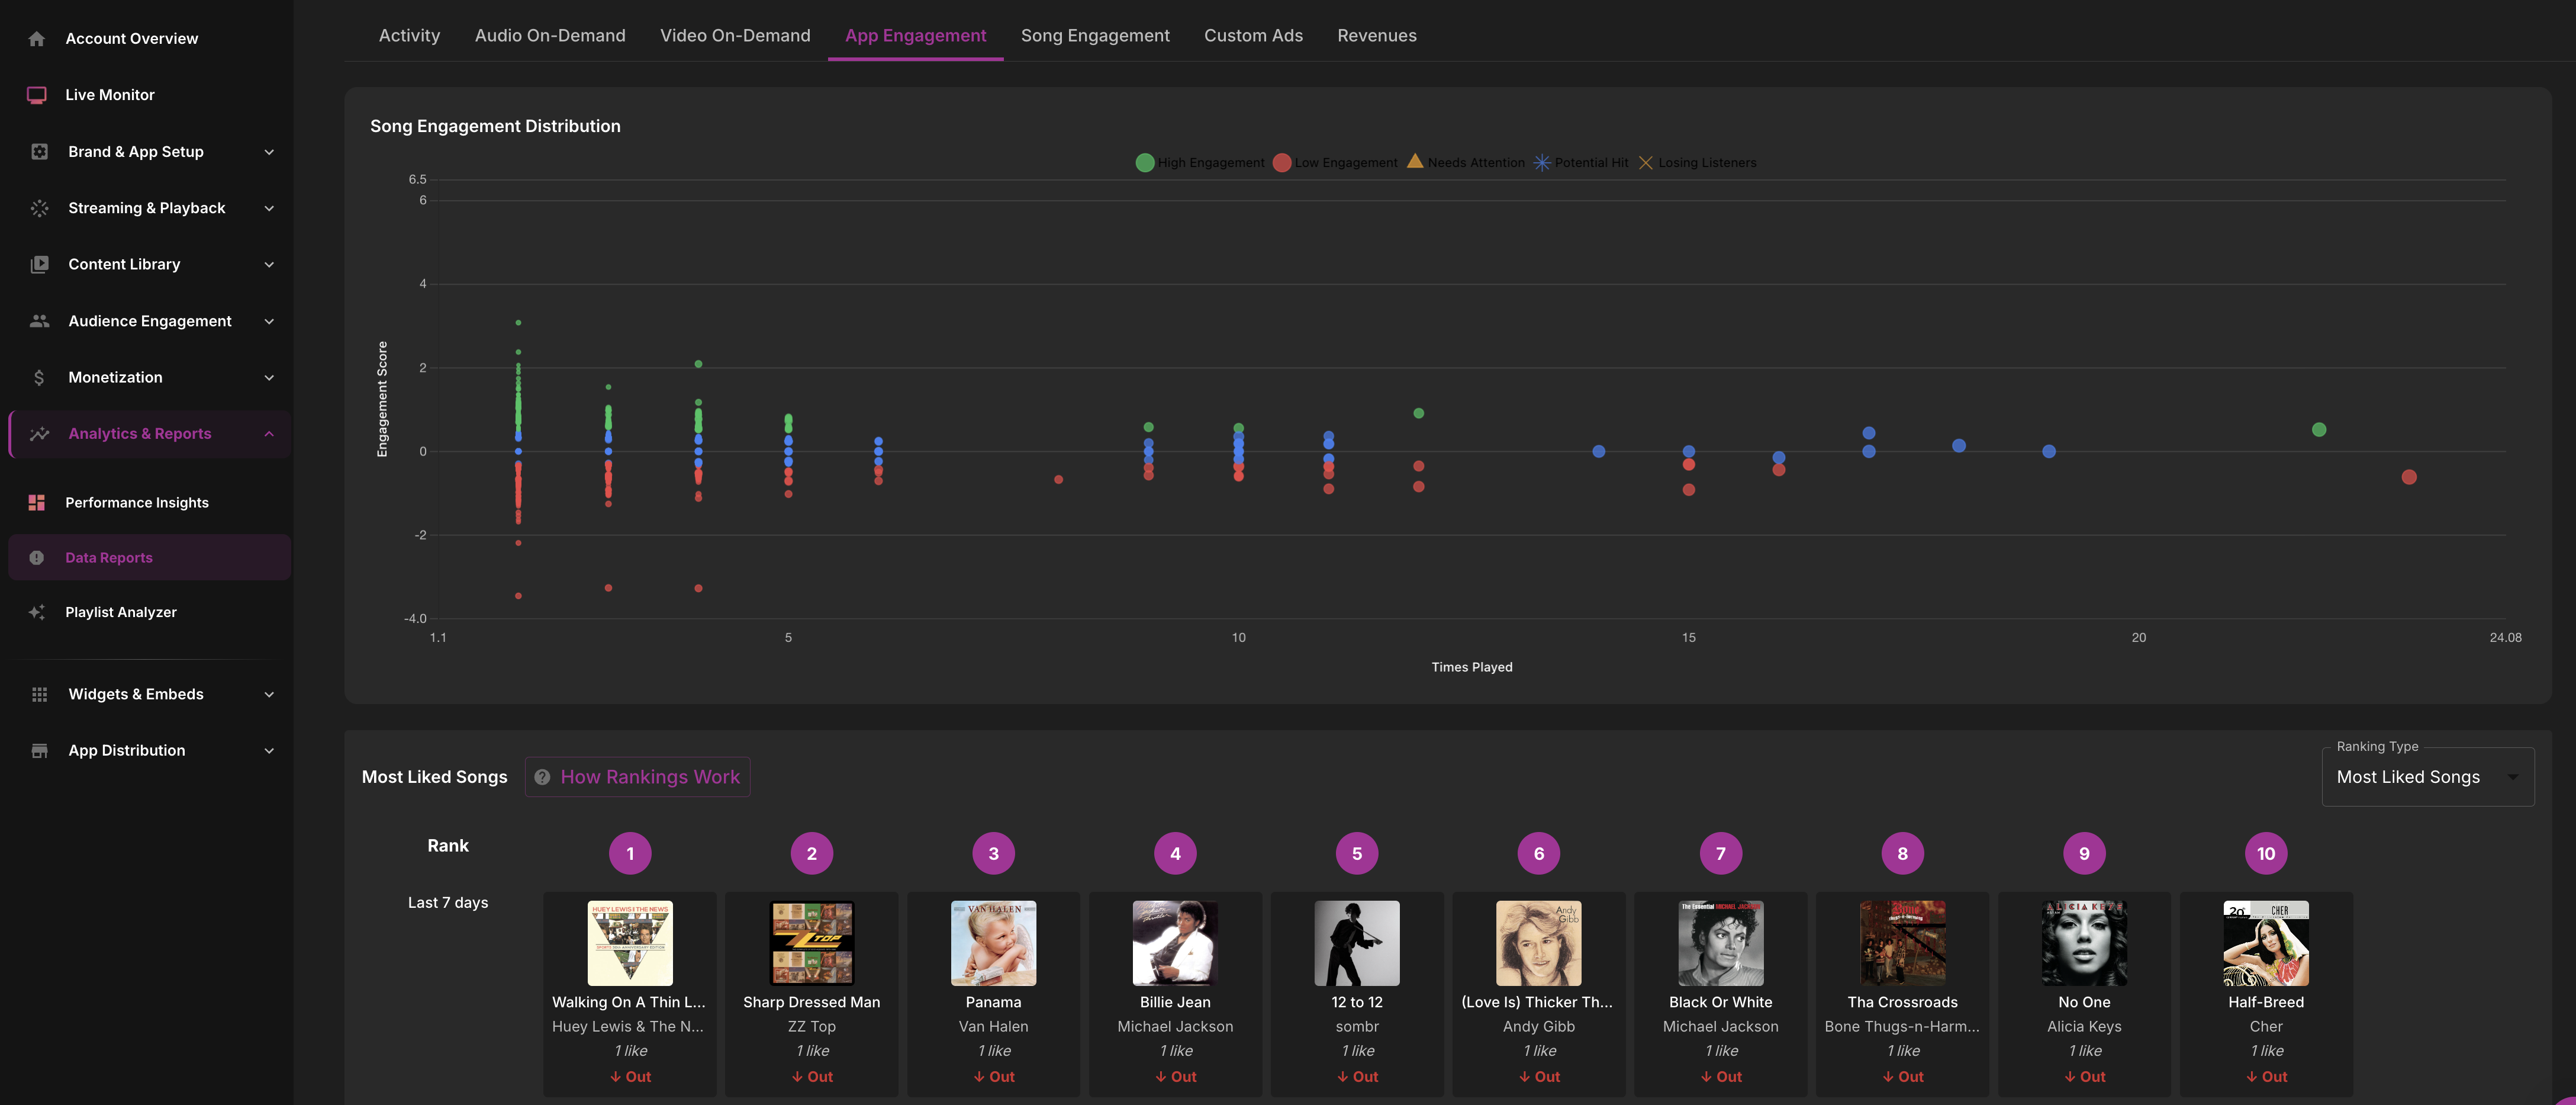
Task: Click the Billie Jean album thumbnail
Action: pos(1174,943)
